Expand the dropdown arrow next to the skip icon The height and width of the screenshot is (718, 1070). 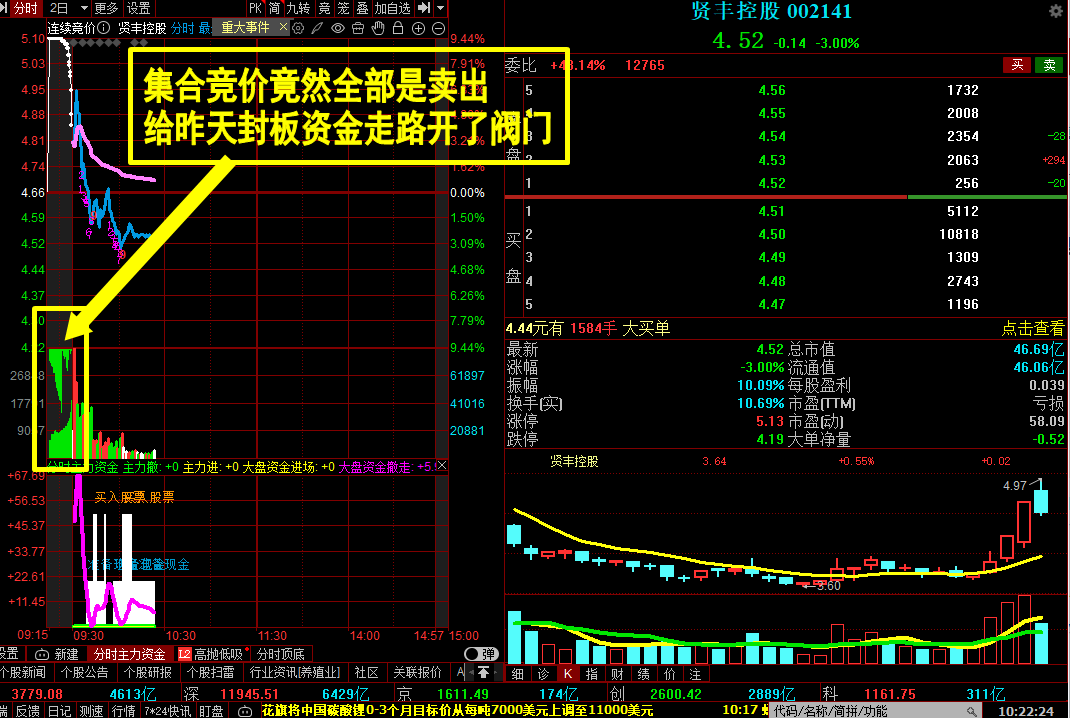[441, 8]
